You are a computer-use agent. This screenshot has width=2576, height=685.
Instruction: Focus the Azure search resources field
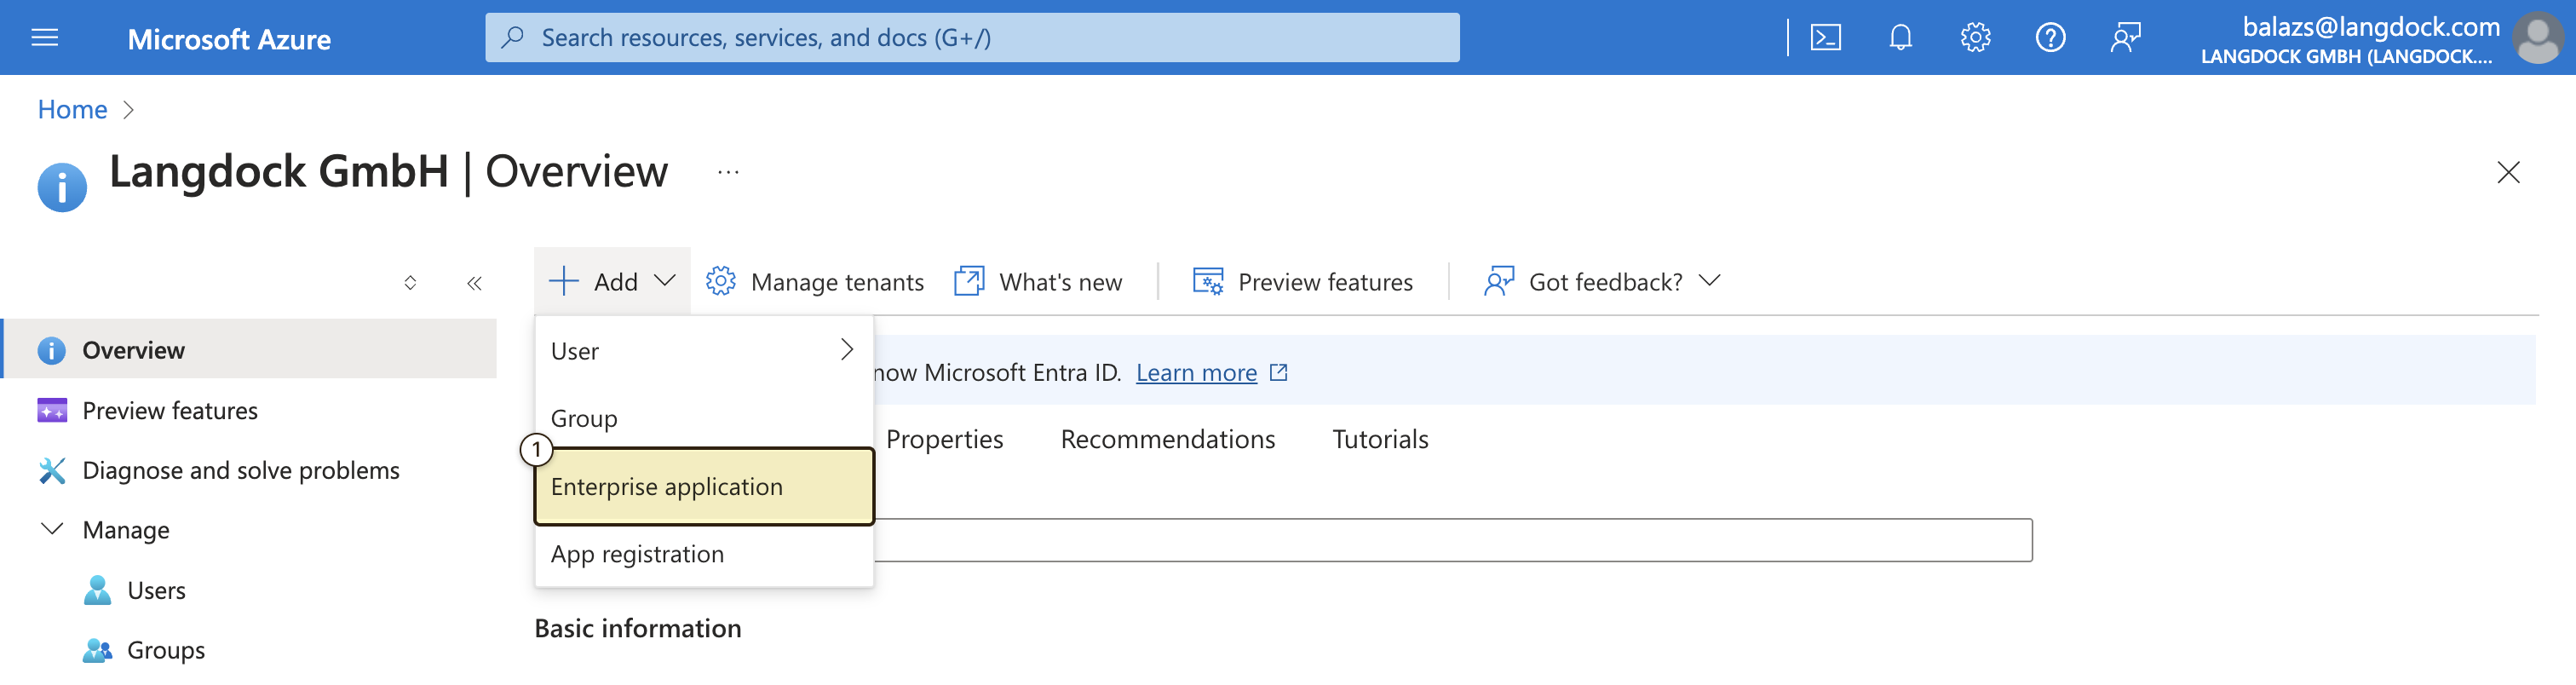[972, 38]
